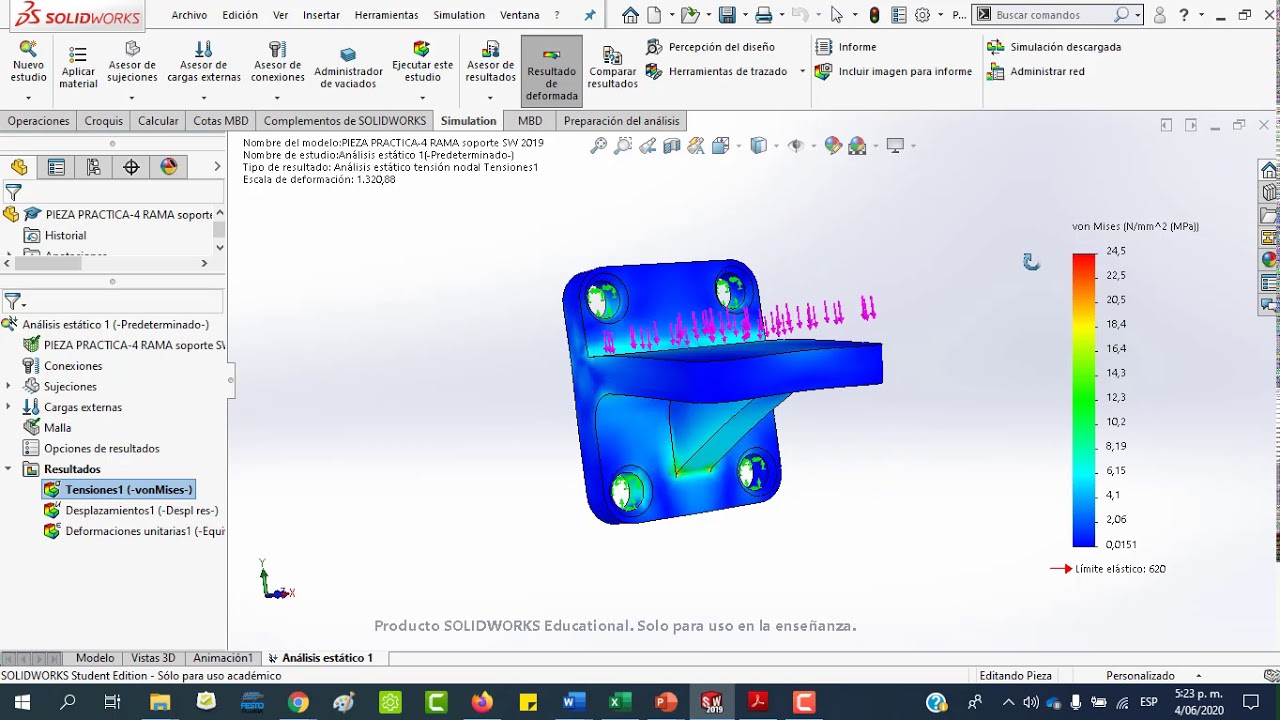This screenshot has width=1280, height=720.
Task: Open Aplicar material tool
Action: [x=78, y=67]
